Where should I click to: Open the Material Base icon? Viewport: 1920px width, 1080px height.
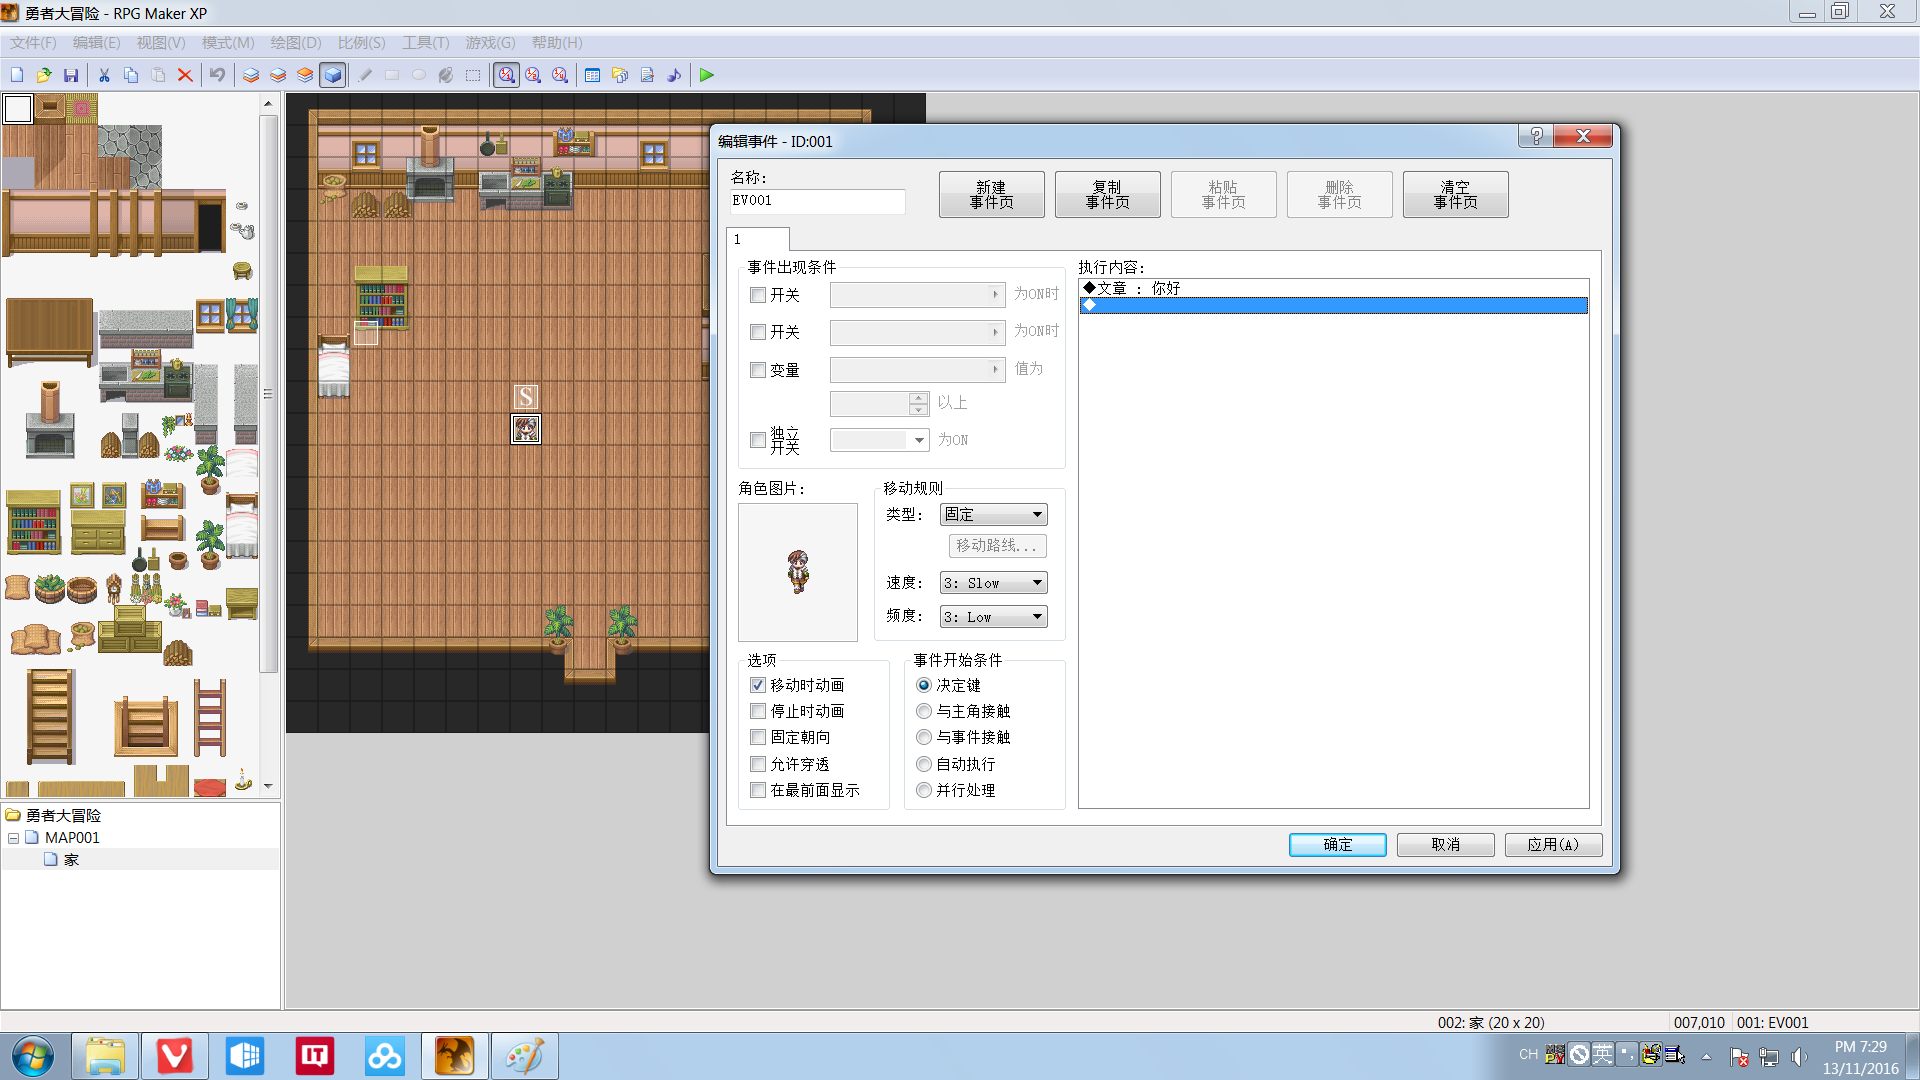pyautogui.click(x=620, y=75)
